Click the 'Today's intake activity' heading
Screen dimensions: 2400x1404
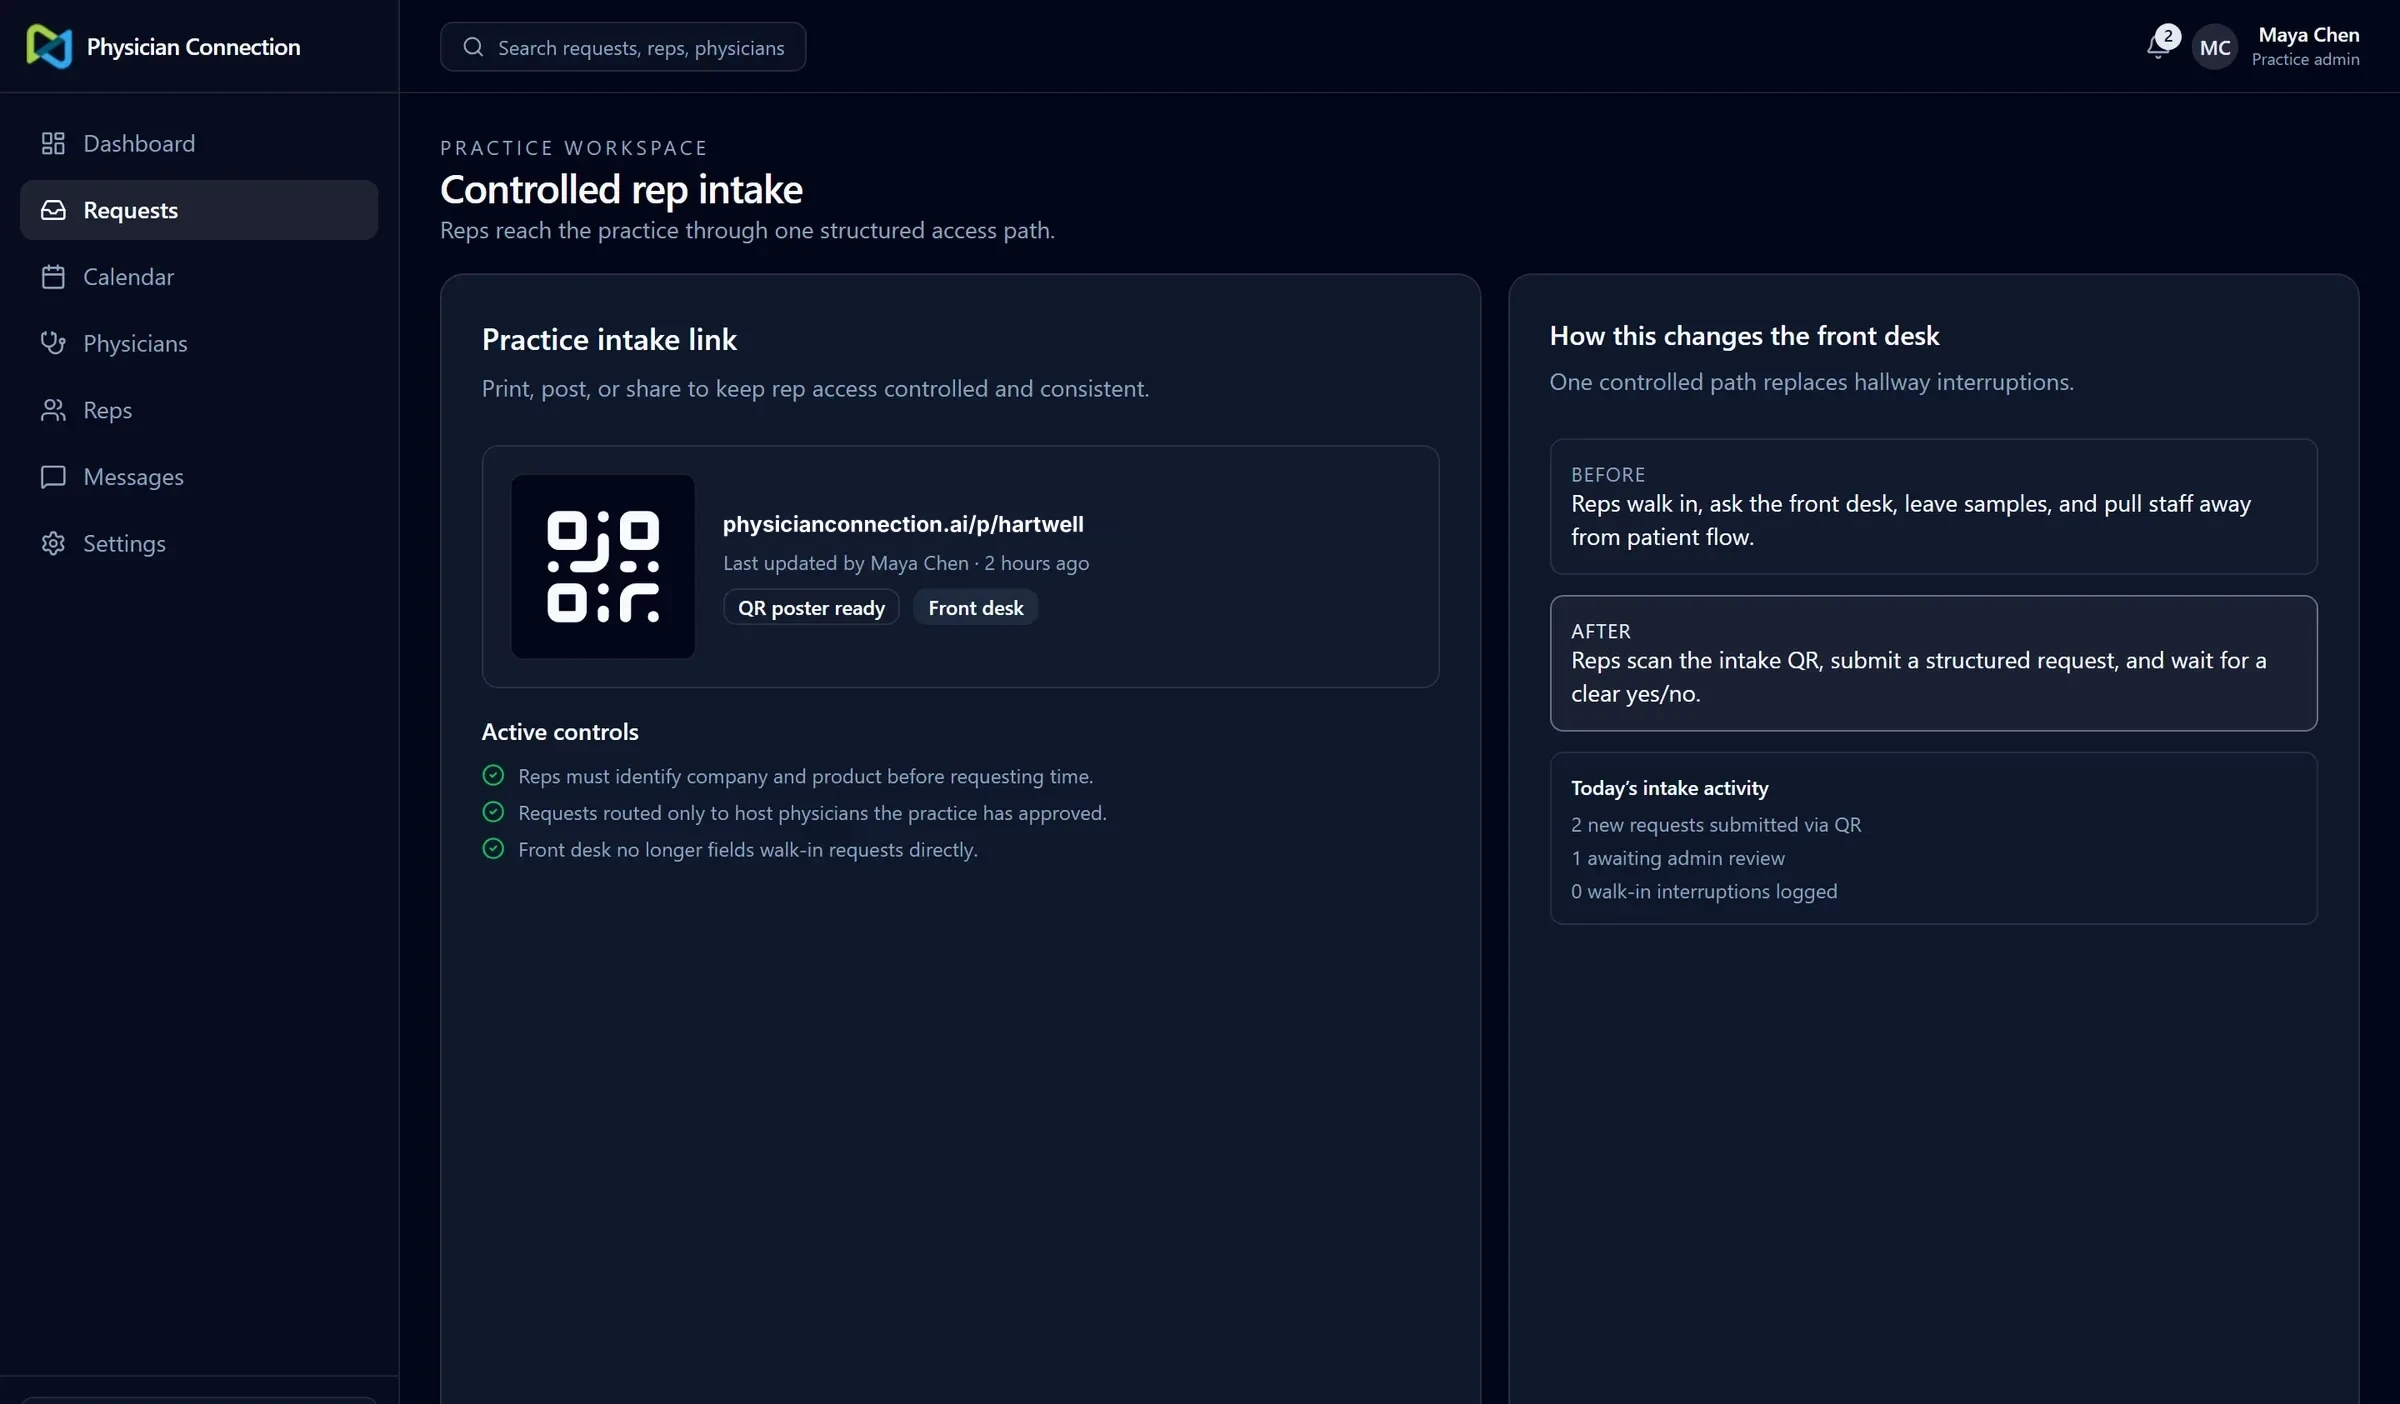tap(1669, 788)
